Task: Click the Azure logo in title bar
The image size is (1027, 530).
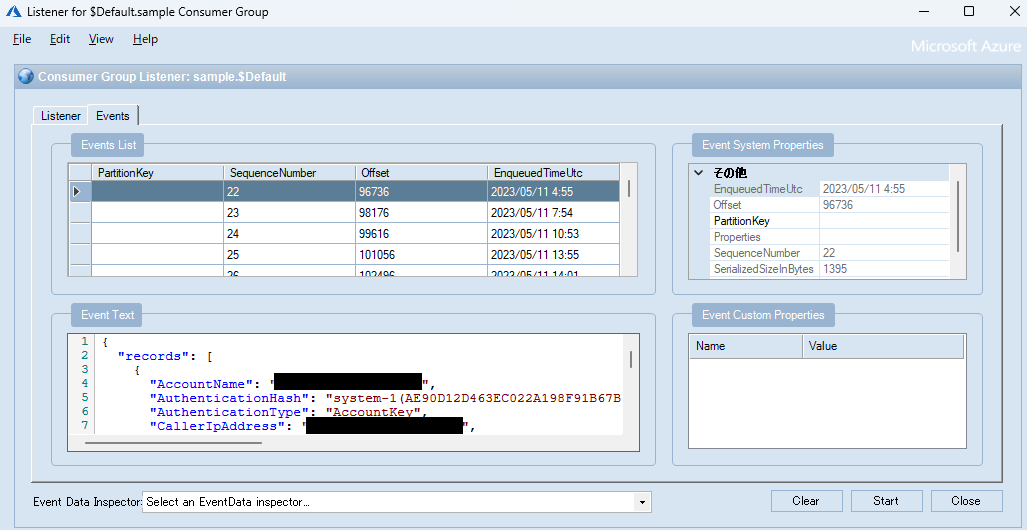Action: click(x=15, y=12)
